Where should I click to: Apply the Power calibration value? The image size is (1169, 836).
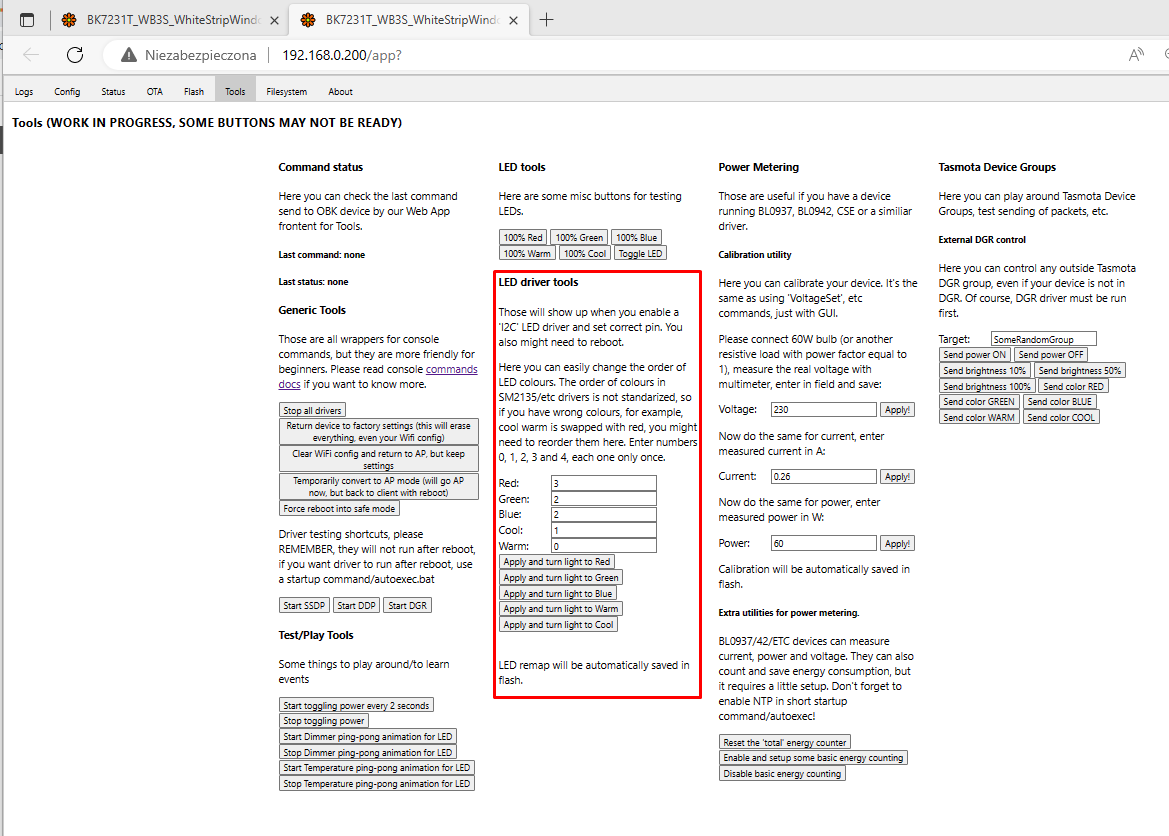coord(897,544)
